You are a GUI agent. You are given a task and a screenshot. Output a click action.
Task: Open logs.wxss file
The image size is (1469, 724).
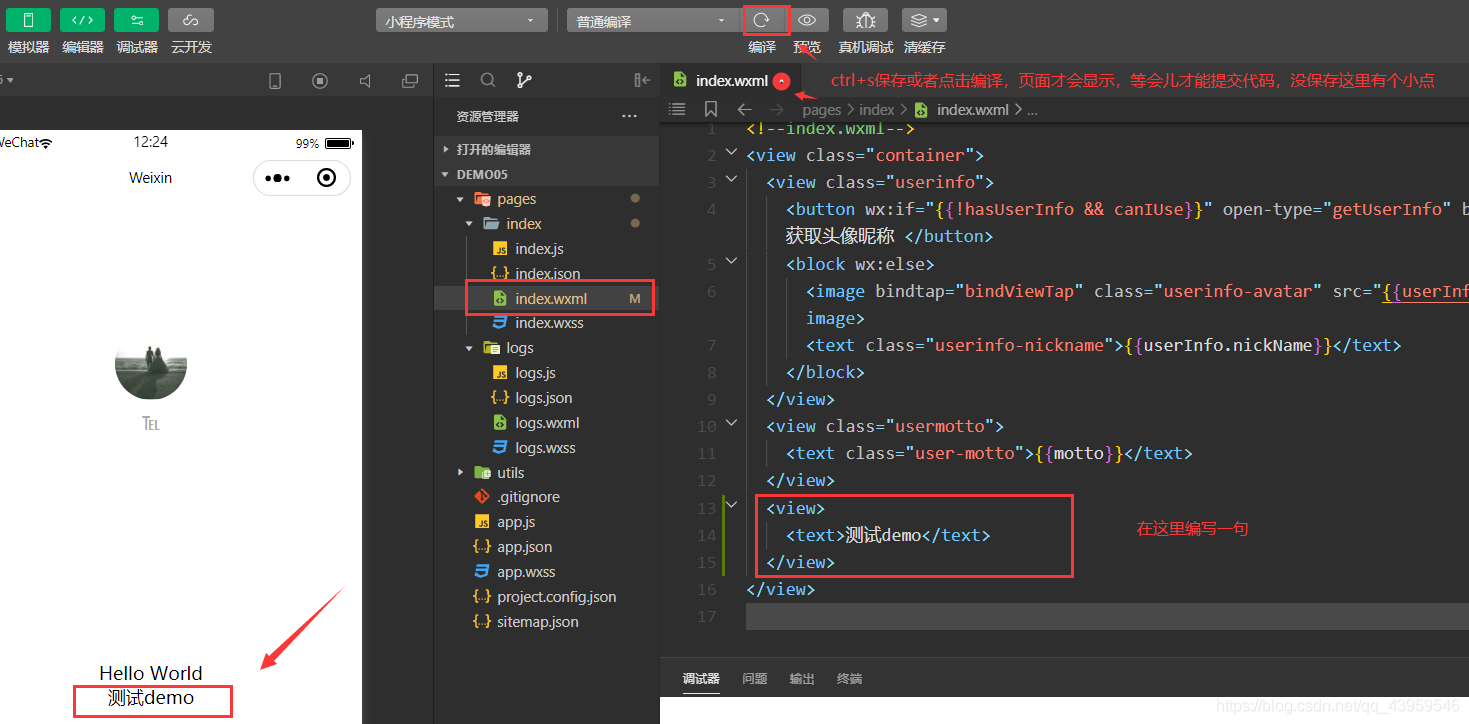coord(546,448)
